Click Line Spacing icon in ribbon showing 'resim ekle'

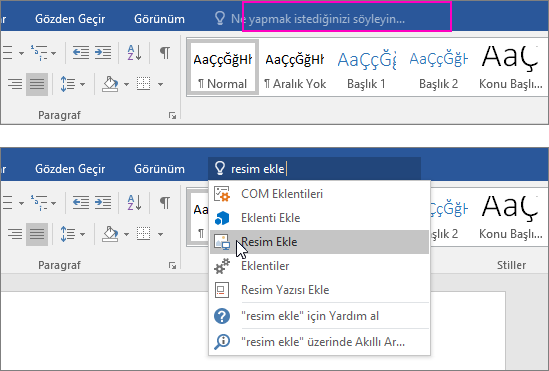(x=67, y=234)
